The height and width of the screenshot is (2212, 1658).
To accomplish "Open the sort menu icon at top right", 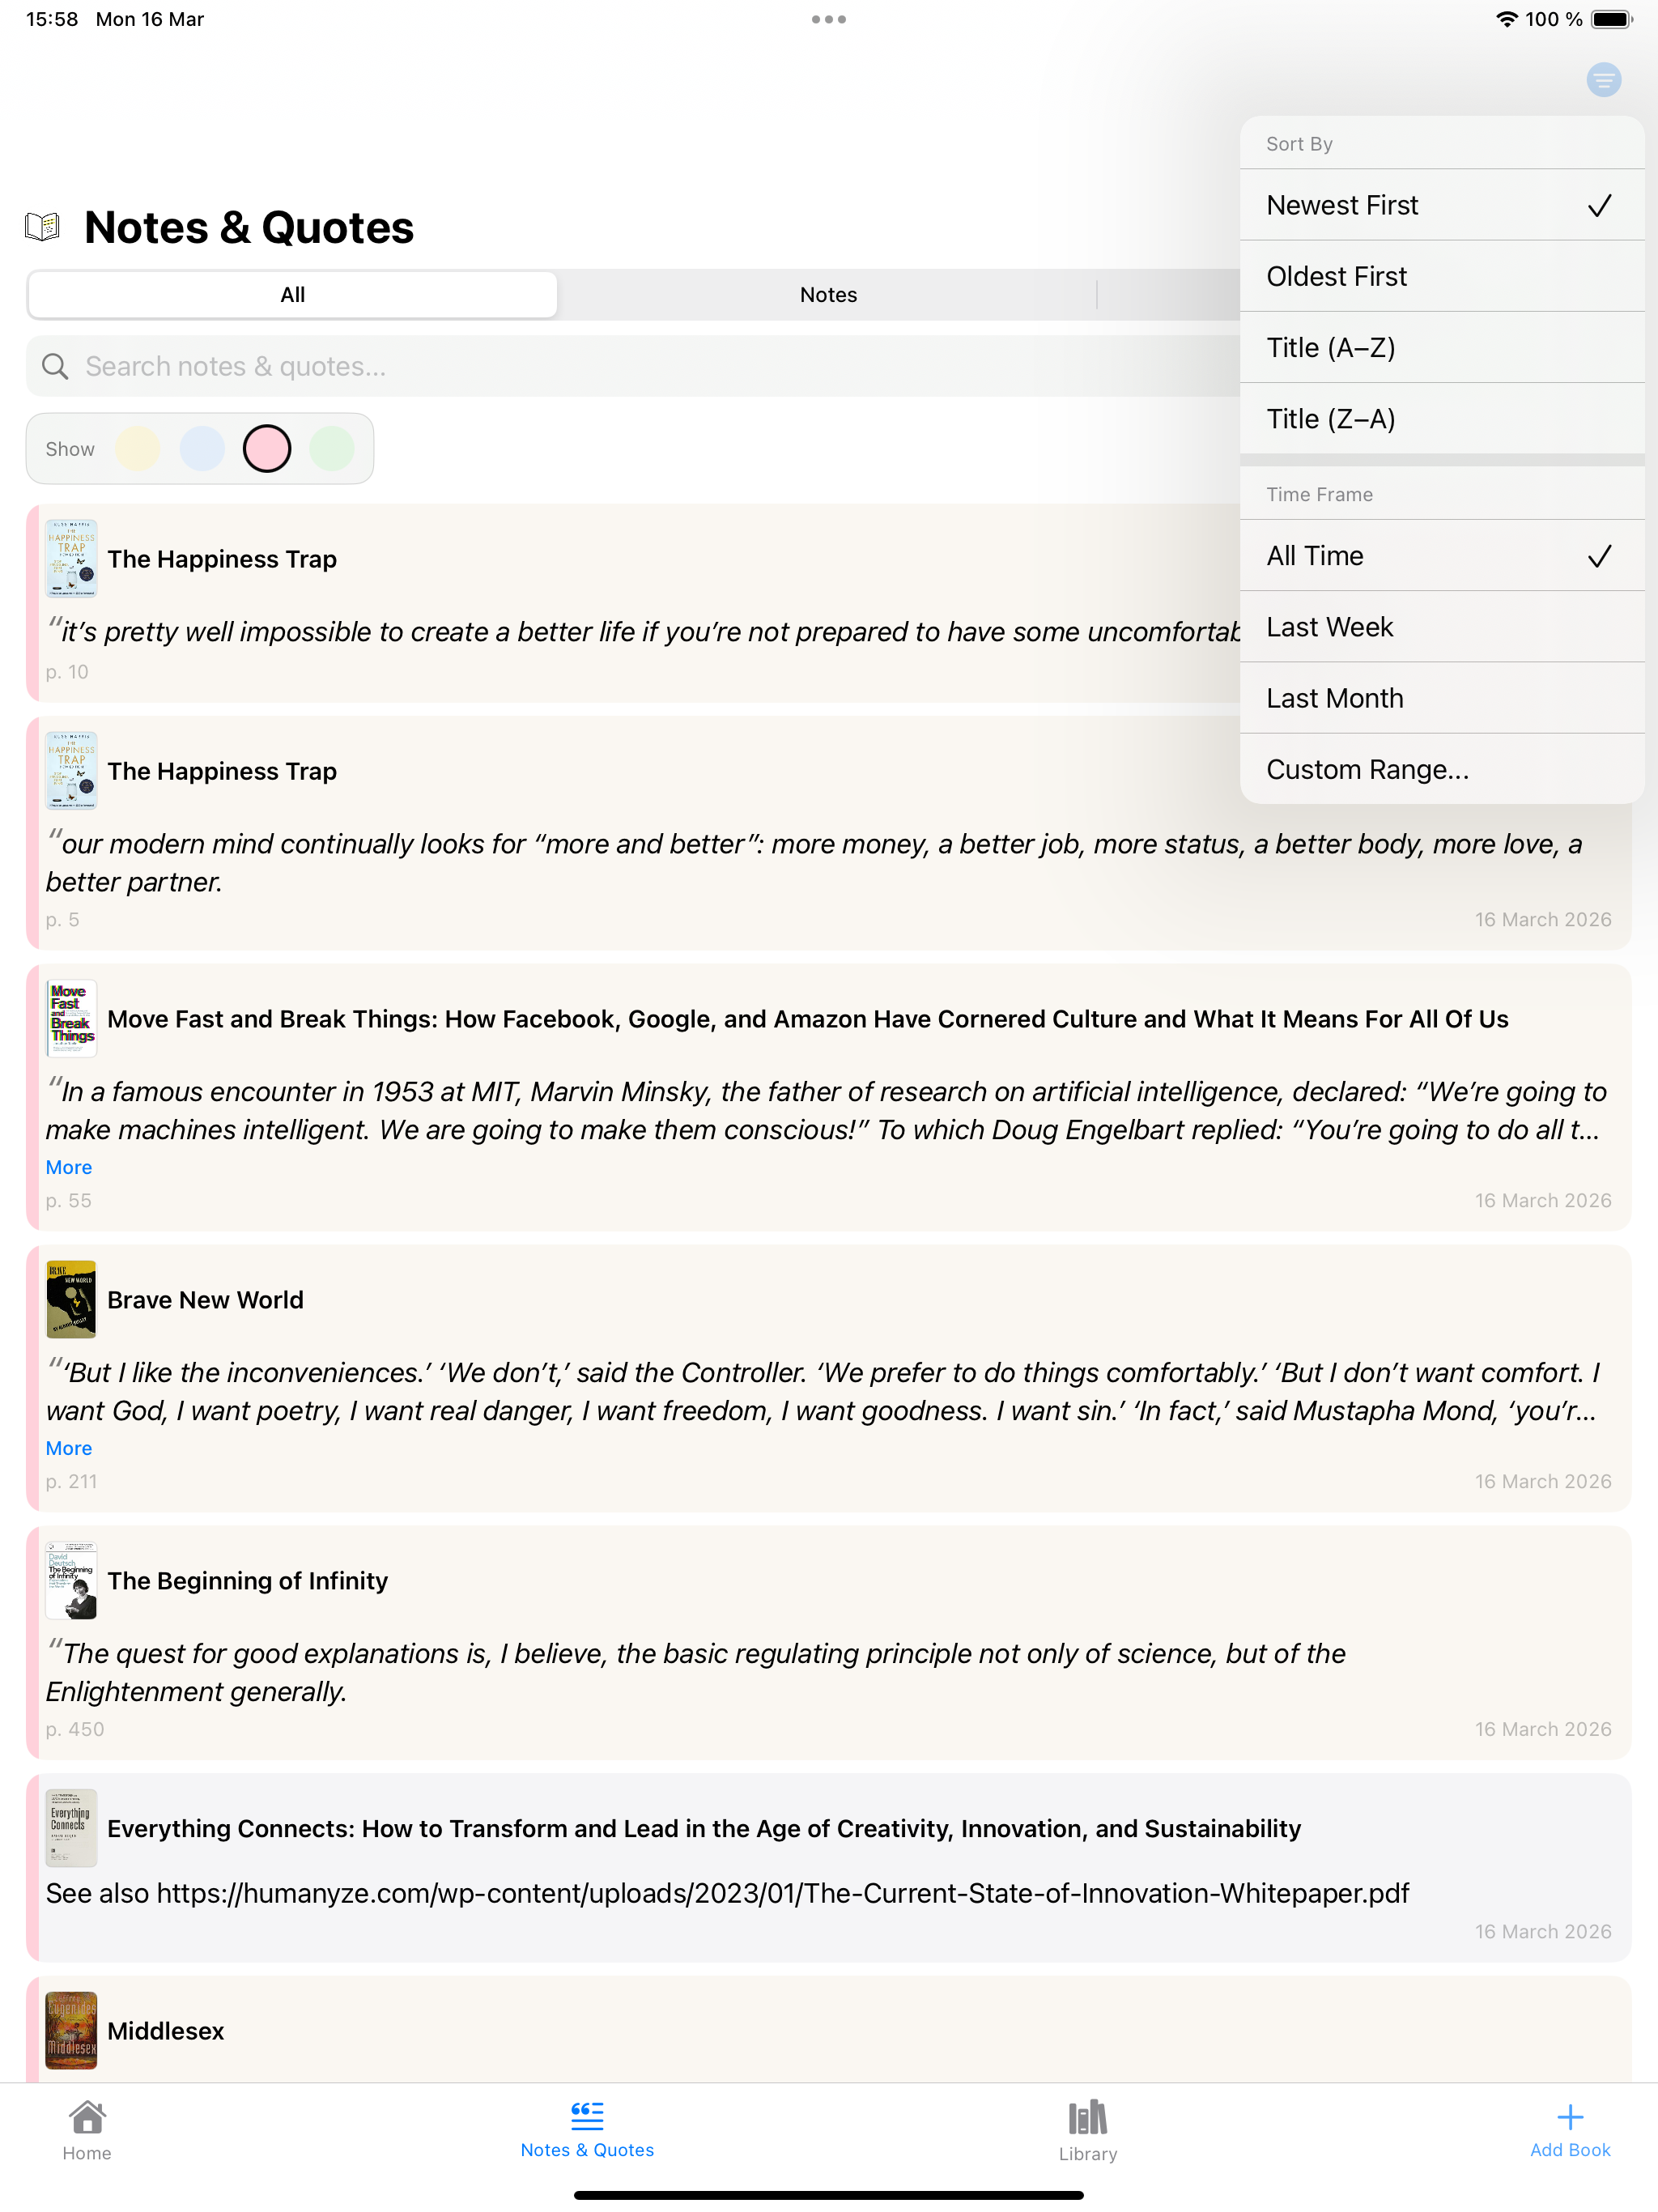I will pos(1603,80).
